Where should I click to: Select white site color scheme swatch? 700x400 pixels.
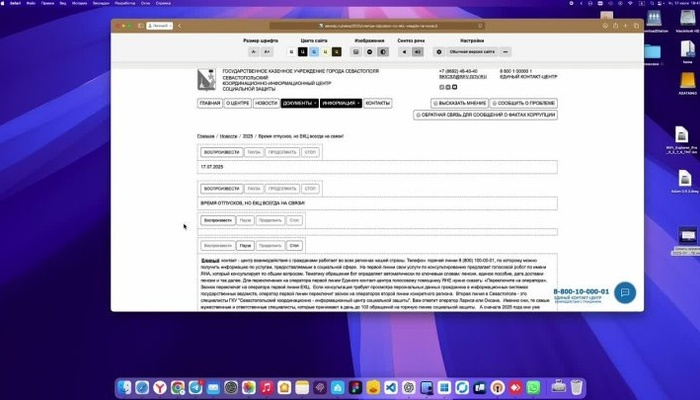pos(292,52)
